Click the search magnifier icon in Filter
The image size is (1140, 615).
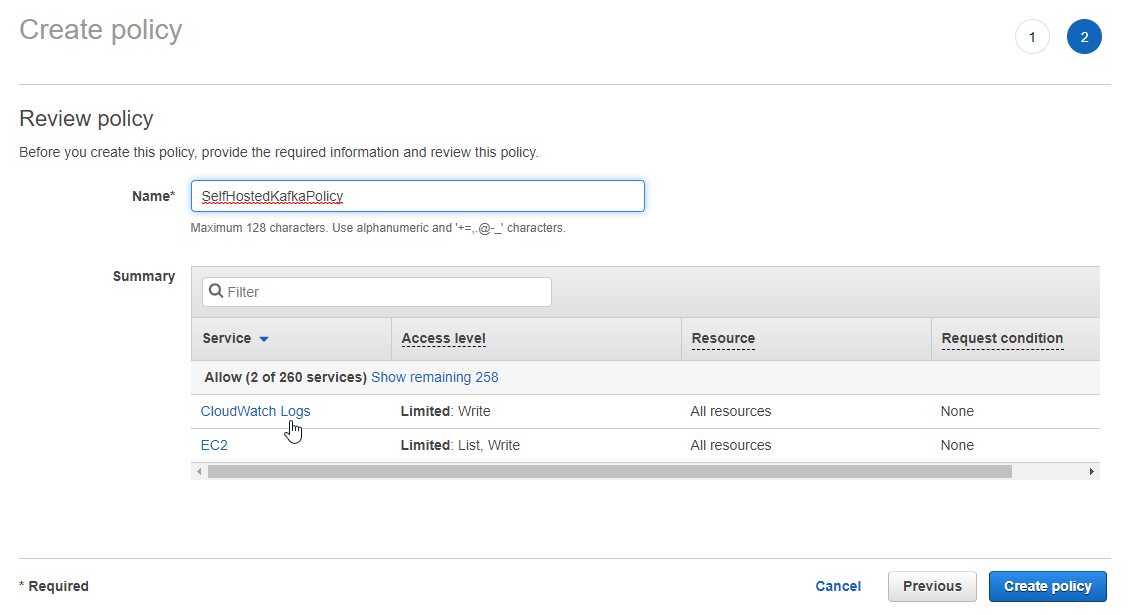pos(216,292)
